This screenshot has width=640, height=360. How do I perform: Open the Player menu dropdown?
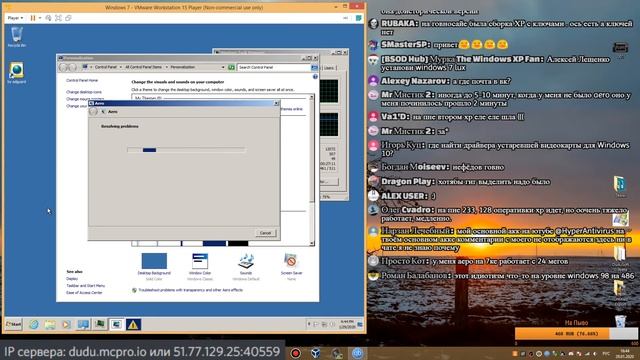tap(15, 18)
